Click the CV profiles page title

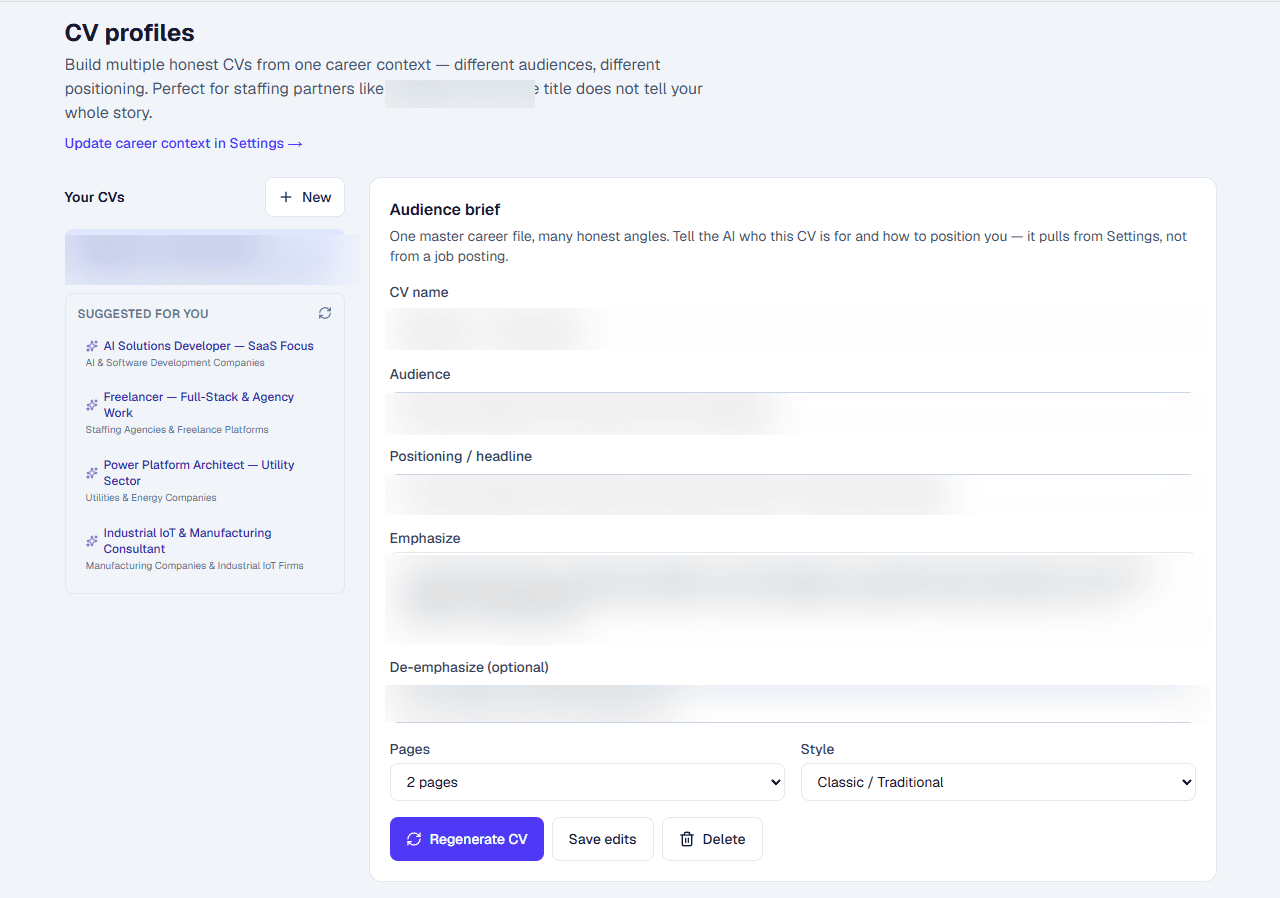click(130, 33)
